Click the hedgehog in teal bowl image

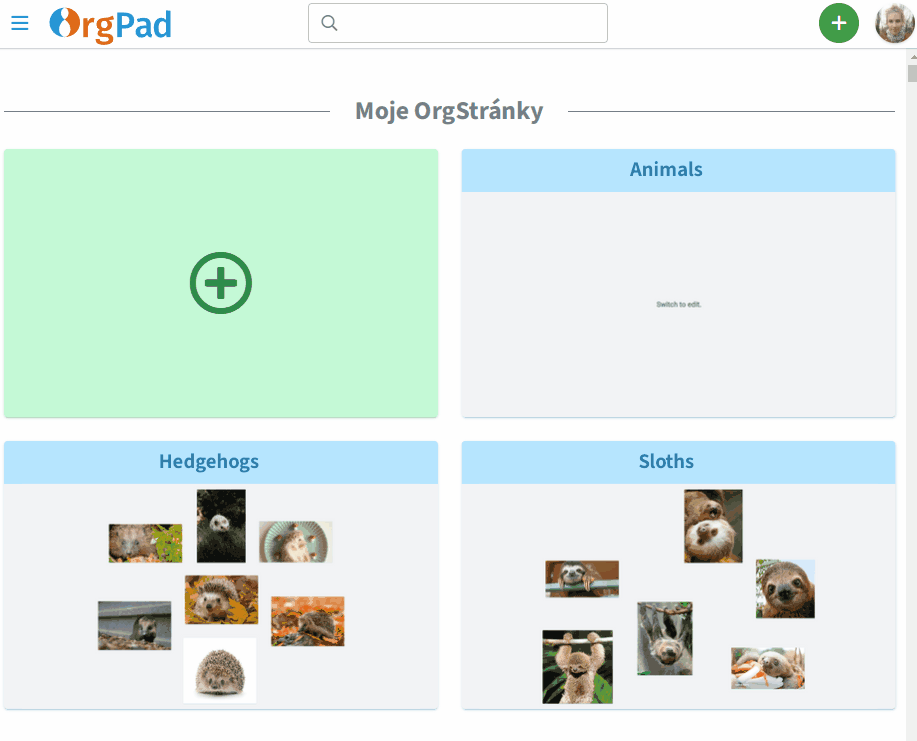(295, 541)
